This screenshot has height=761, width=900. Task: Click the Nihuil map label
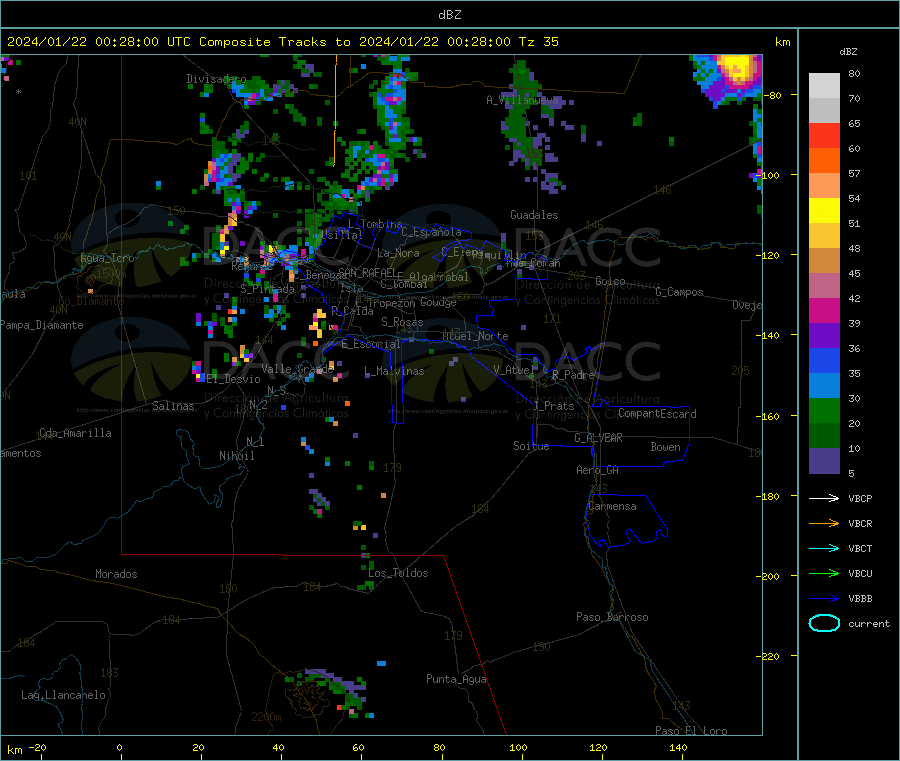(x=237, y=456)
